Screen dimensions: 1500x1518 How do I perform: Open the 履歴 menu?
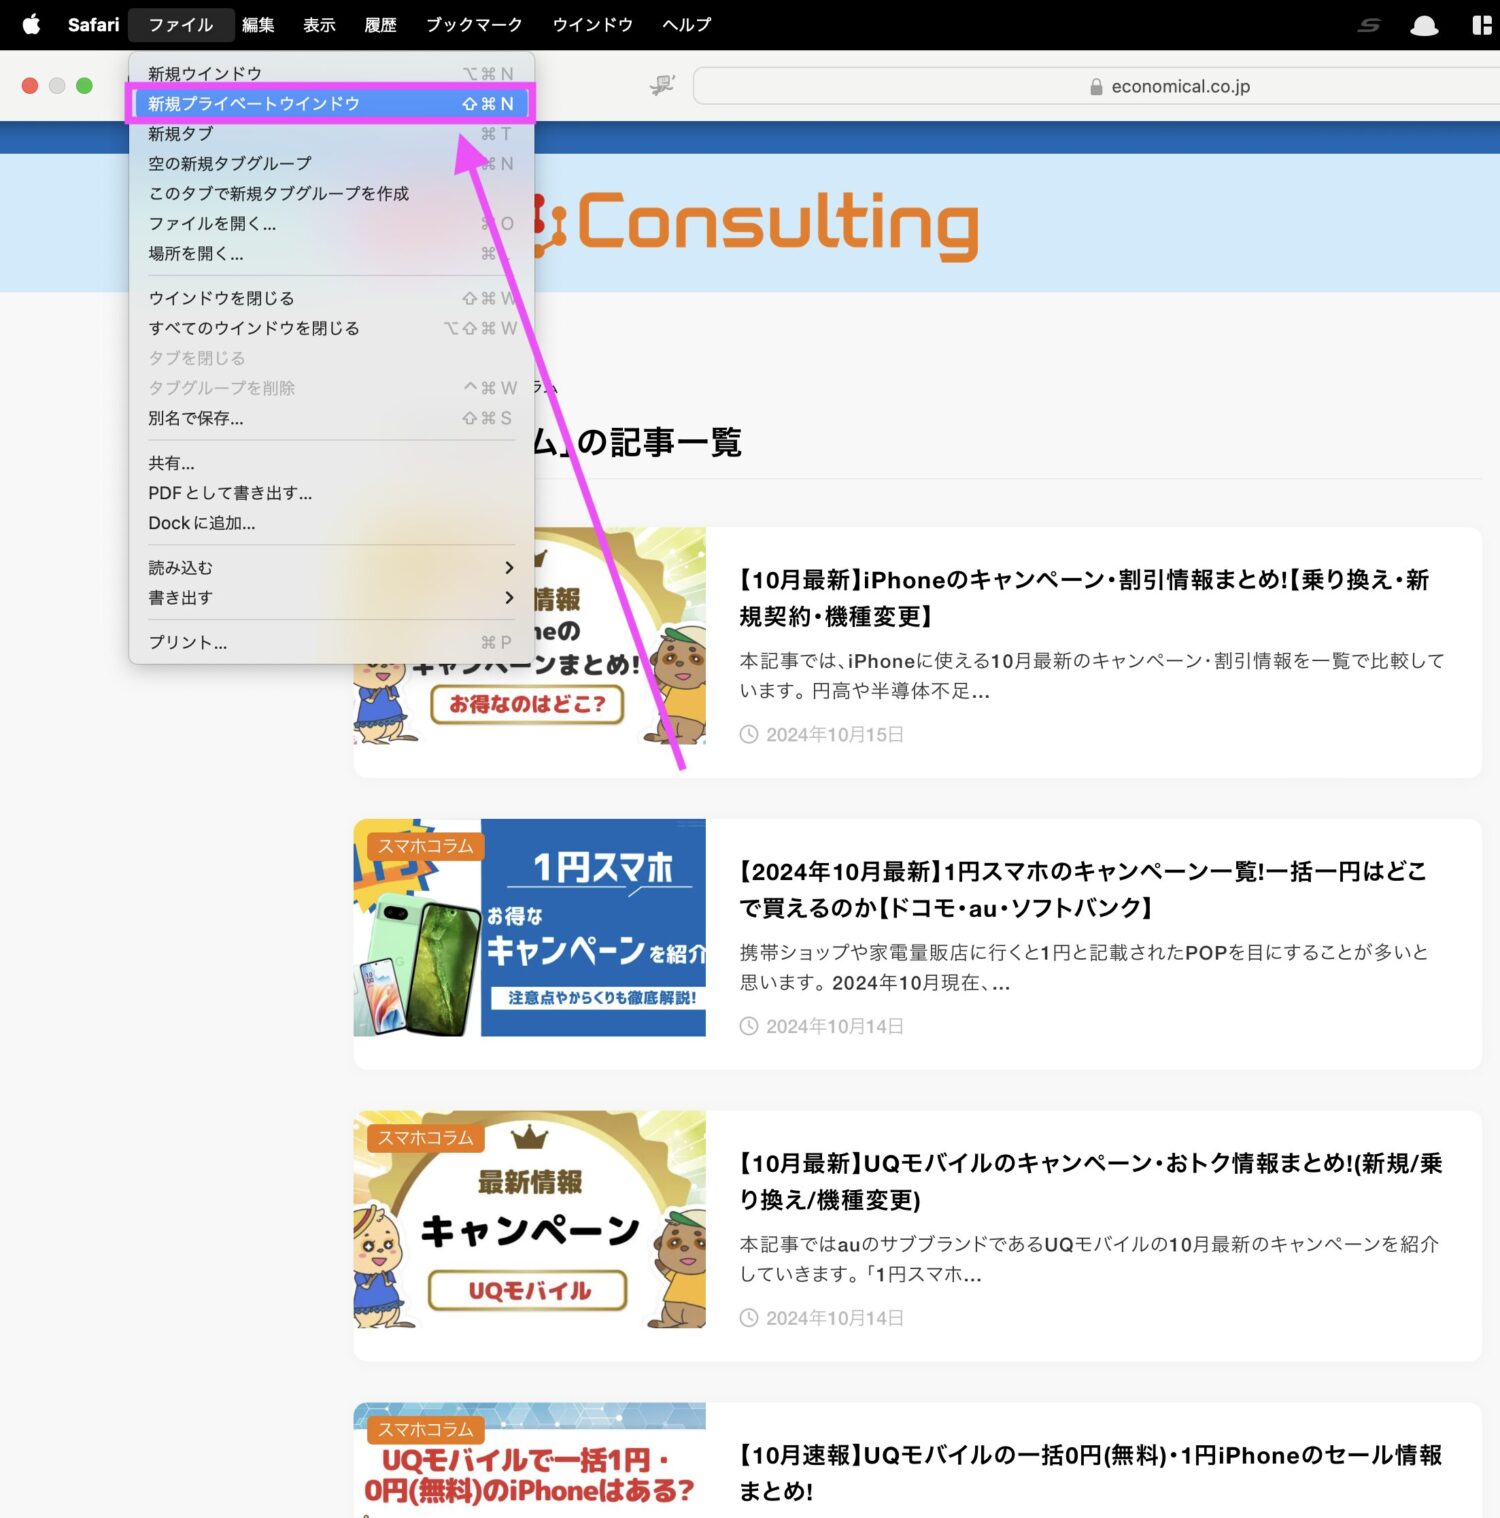coord(380,24)
